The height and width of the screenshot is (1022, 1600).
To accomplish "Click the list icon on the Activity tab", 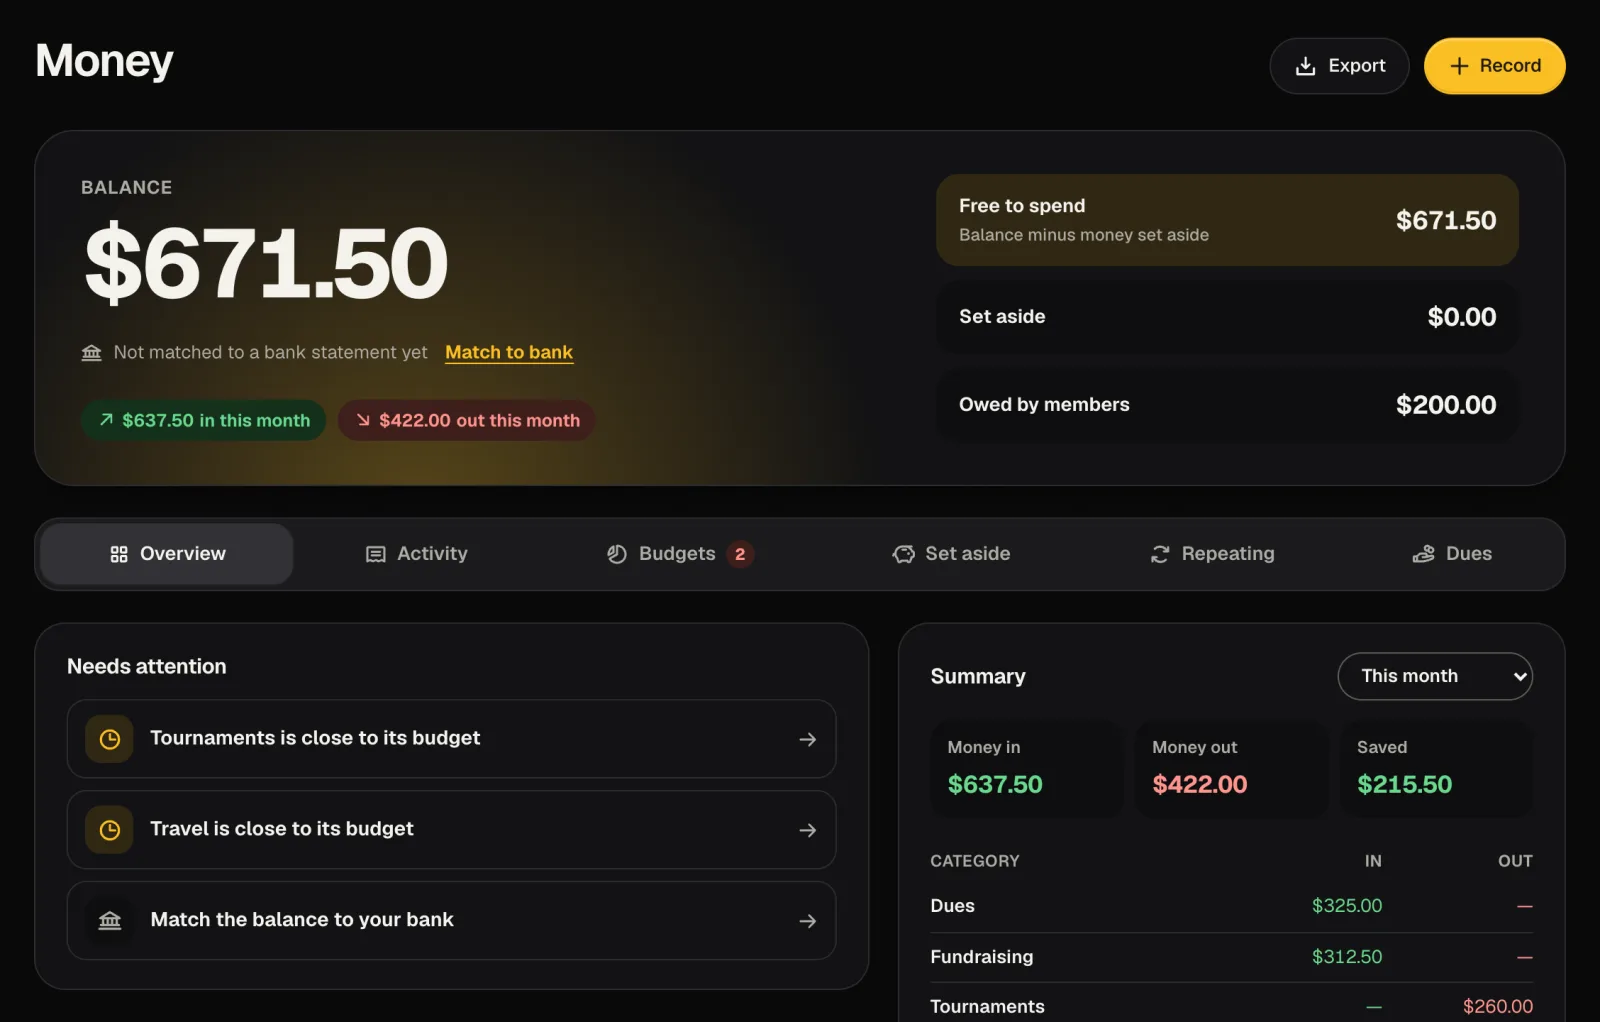I will (376, 554).
